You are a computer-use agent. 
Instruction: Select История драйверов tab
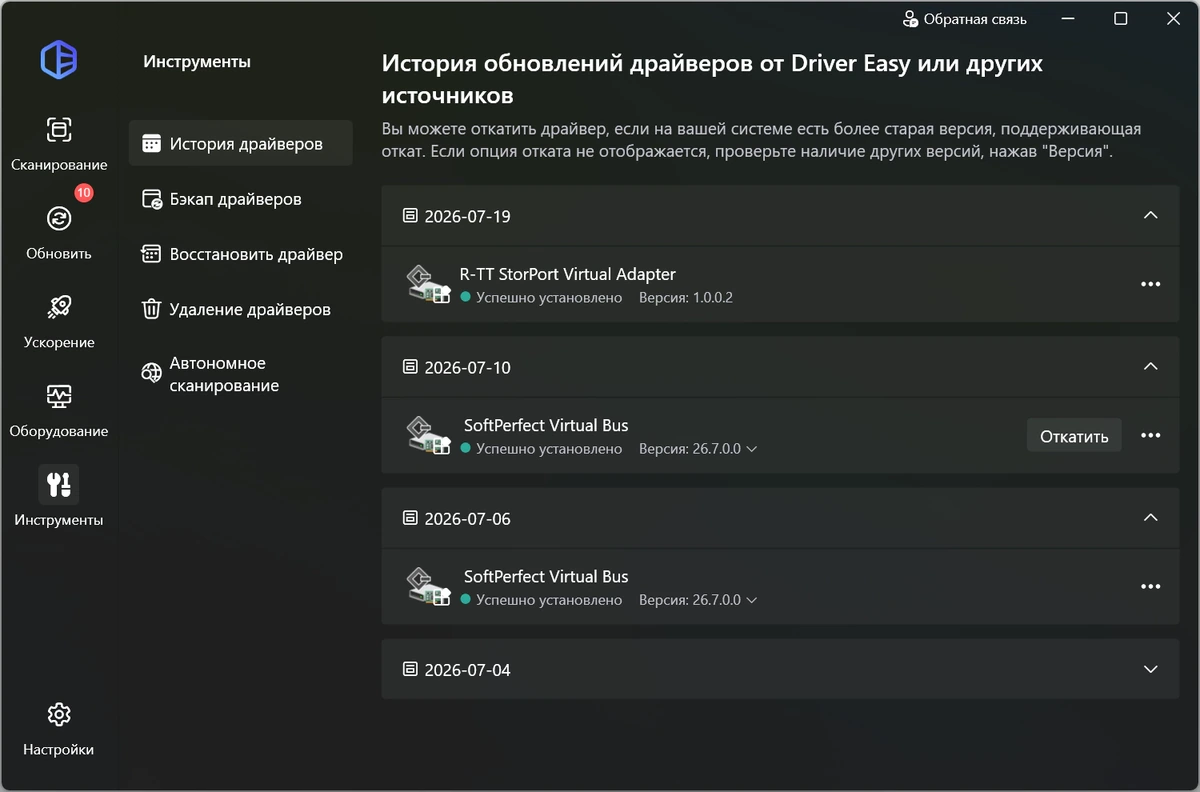[x=241, y=143]
